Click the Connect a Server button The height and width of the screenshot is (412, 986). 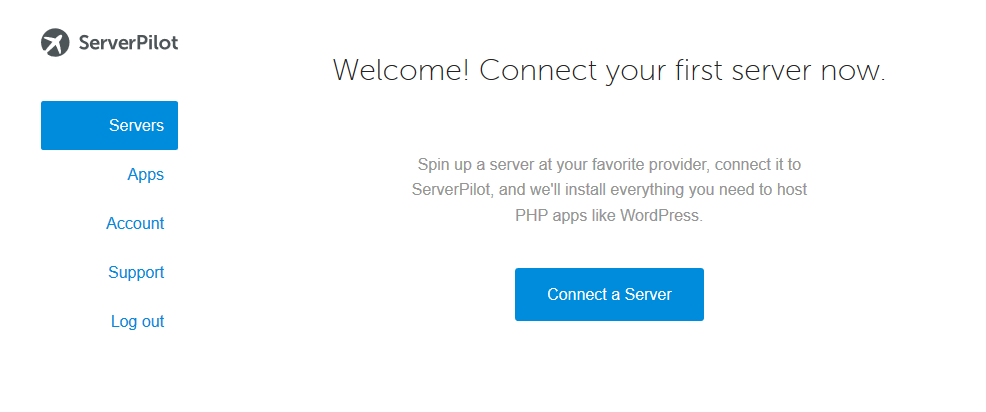click(x=609, y=294)
